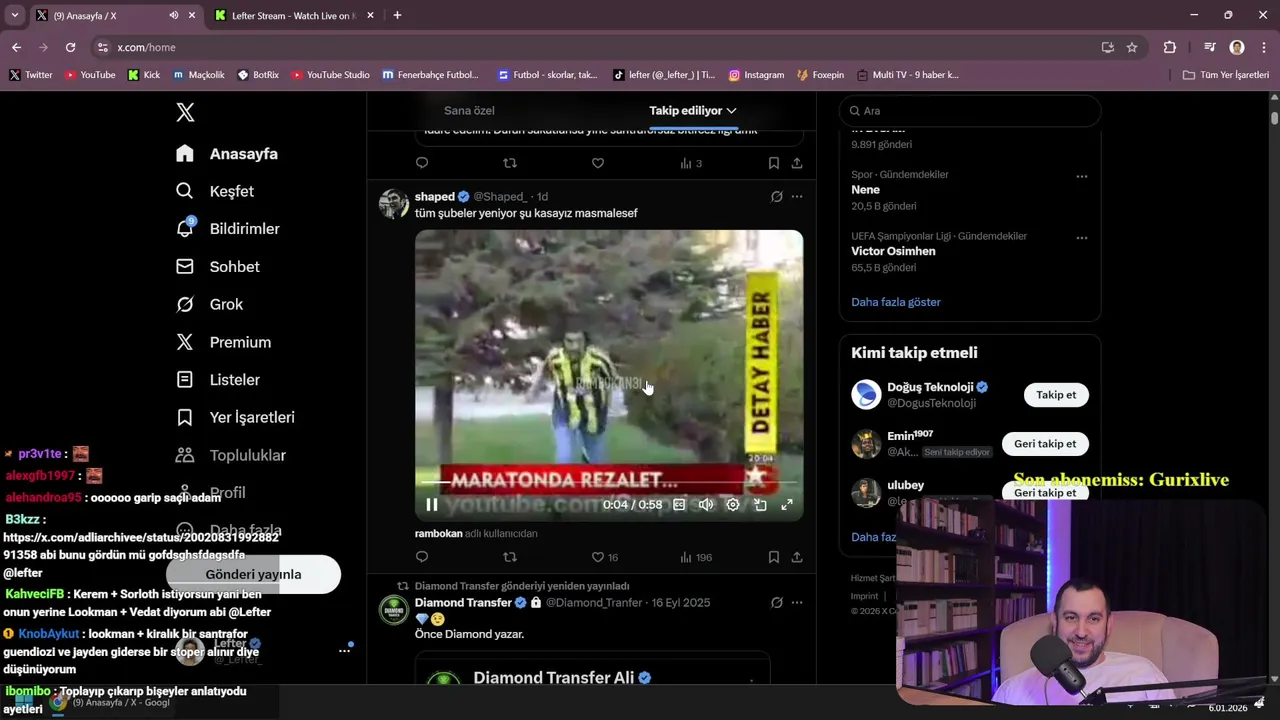The width and height of the screenshot is (1280, 720).
Task: Open Grok from sidebar
Action: click(x=209, y=304)
